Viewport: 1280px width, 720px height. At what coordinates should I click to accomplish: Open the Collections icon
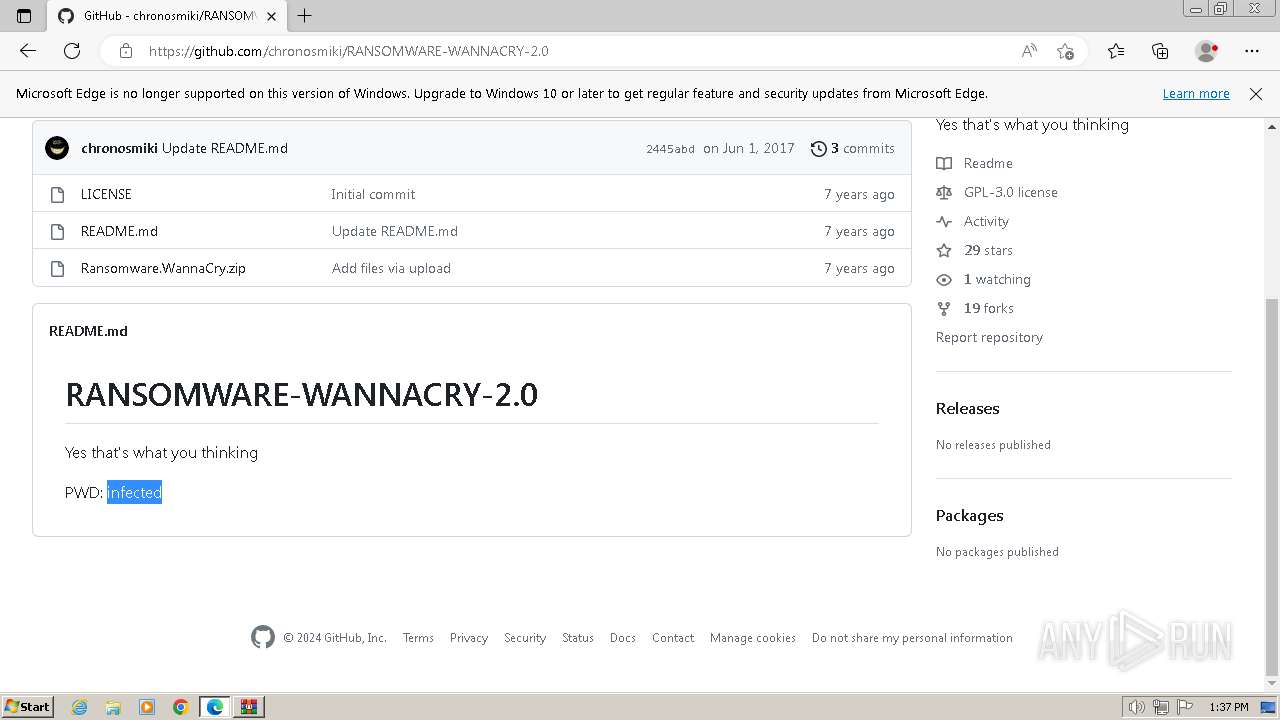(1160, 51)
